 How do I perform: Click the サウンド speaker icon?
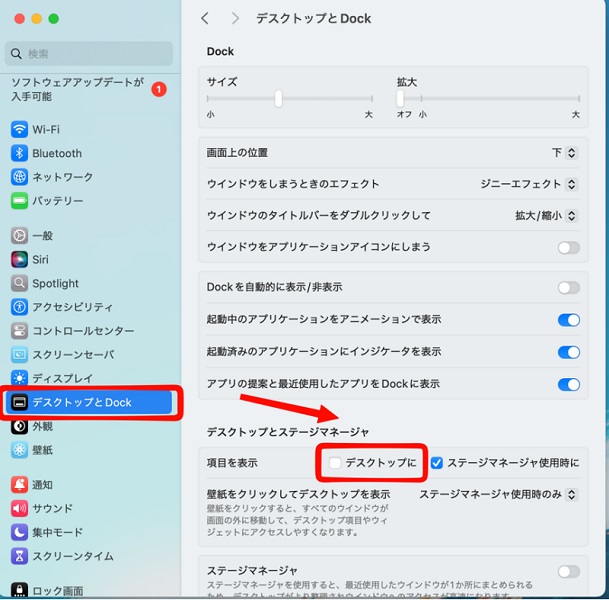[19, 508]
